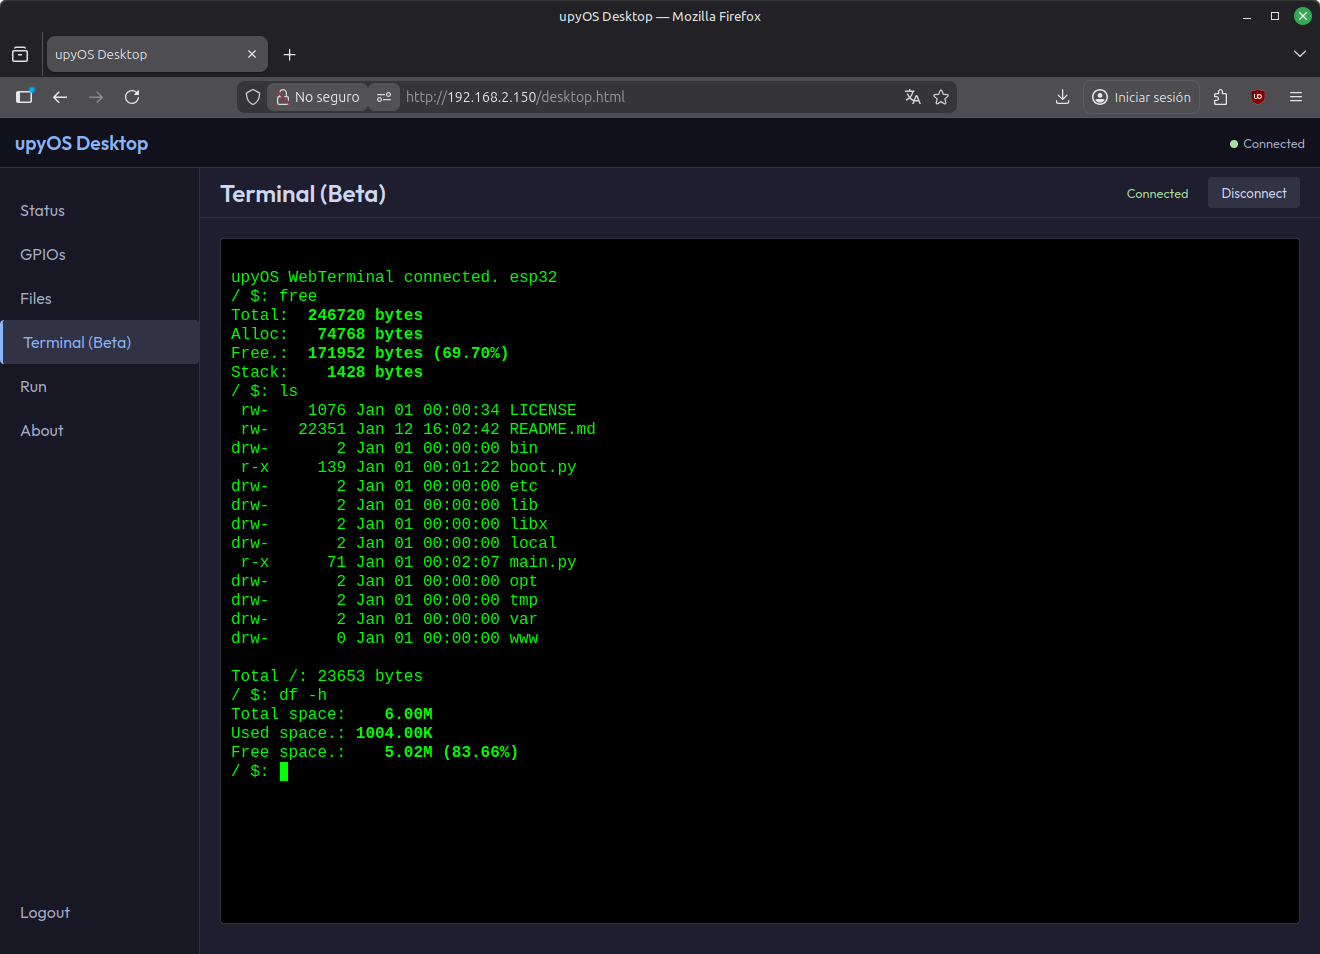The width and height of the screenshot is (1320, 954).
Task: Minimize the Firefox window
Action: (x=1247, y=16)
